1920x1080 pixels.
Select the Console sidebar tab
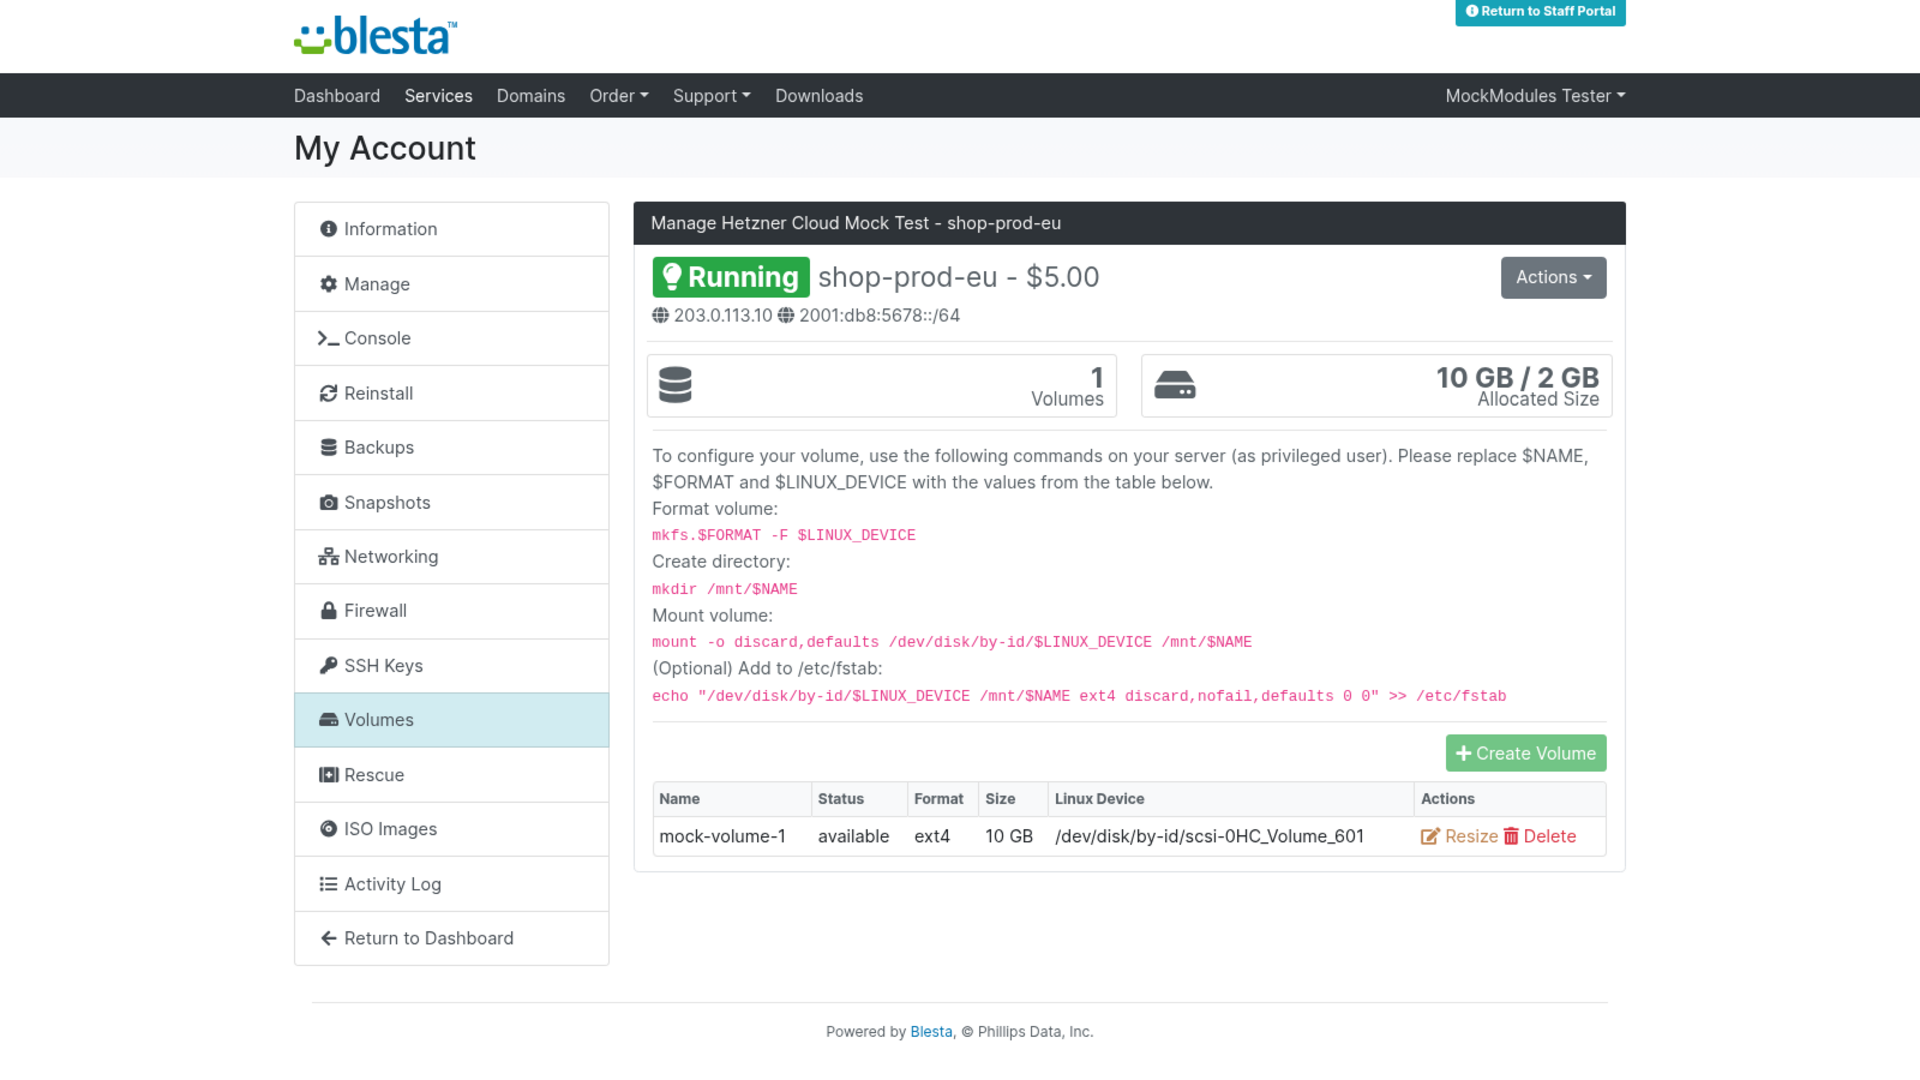pyautogui.click(x=452, y=338)
